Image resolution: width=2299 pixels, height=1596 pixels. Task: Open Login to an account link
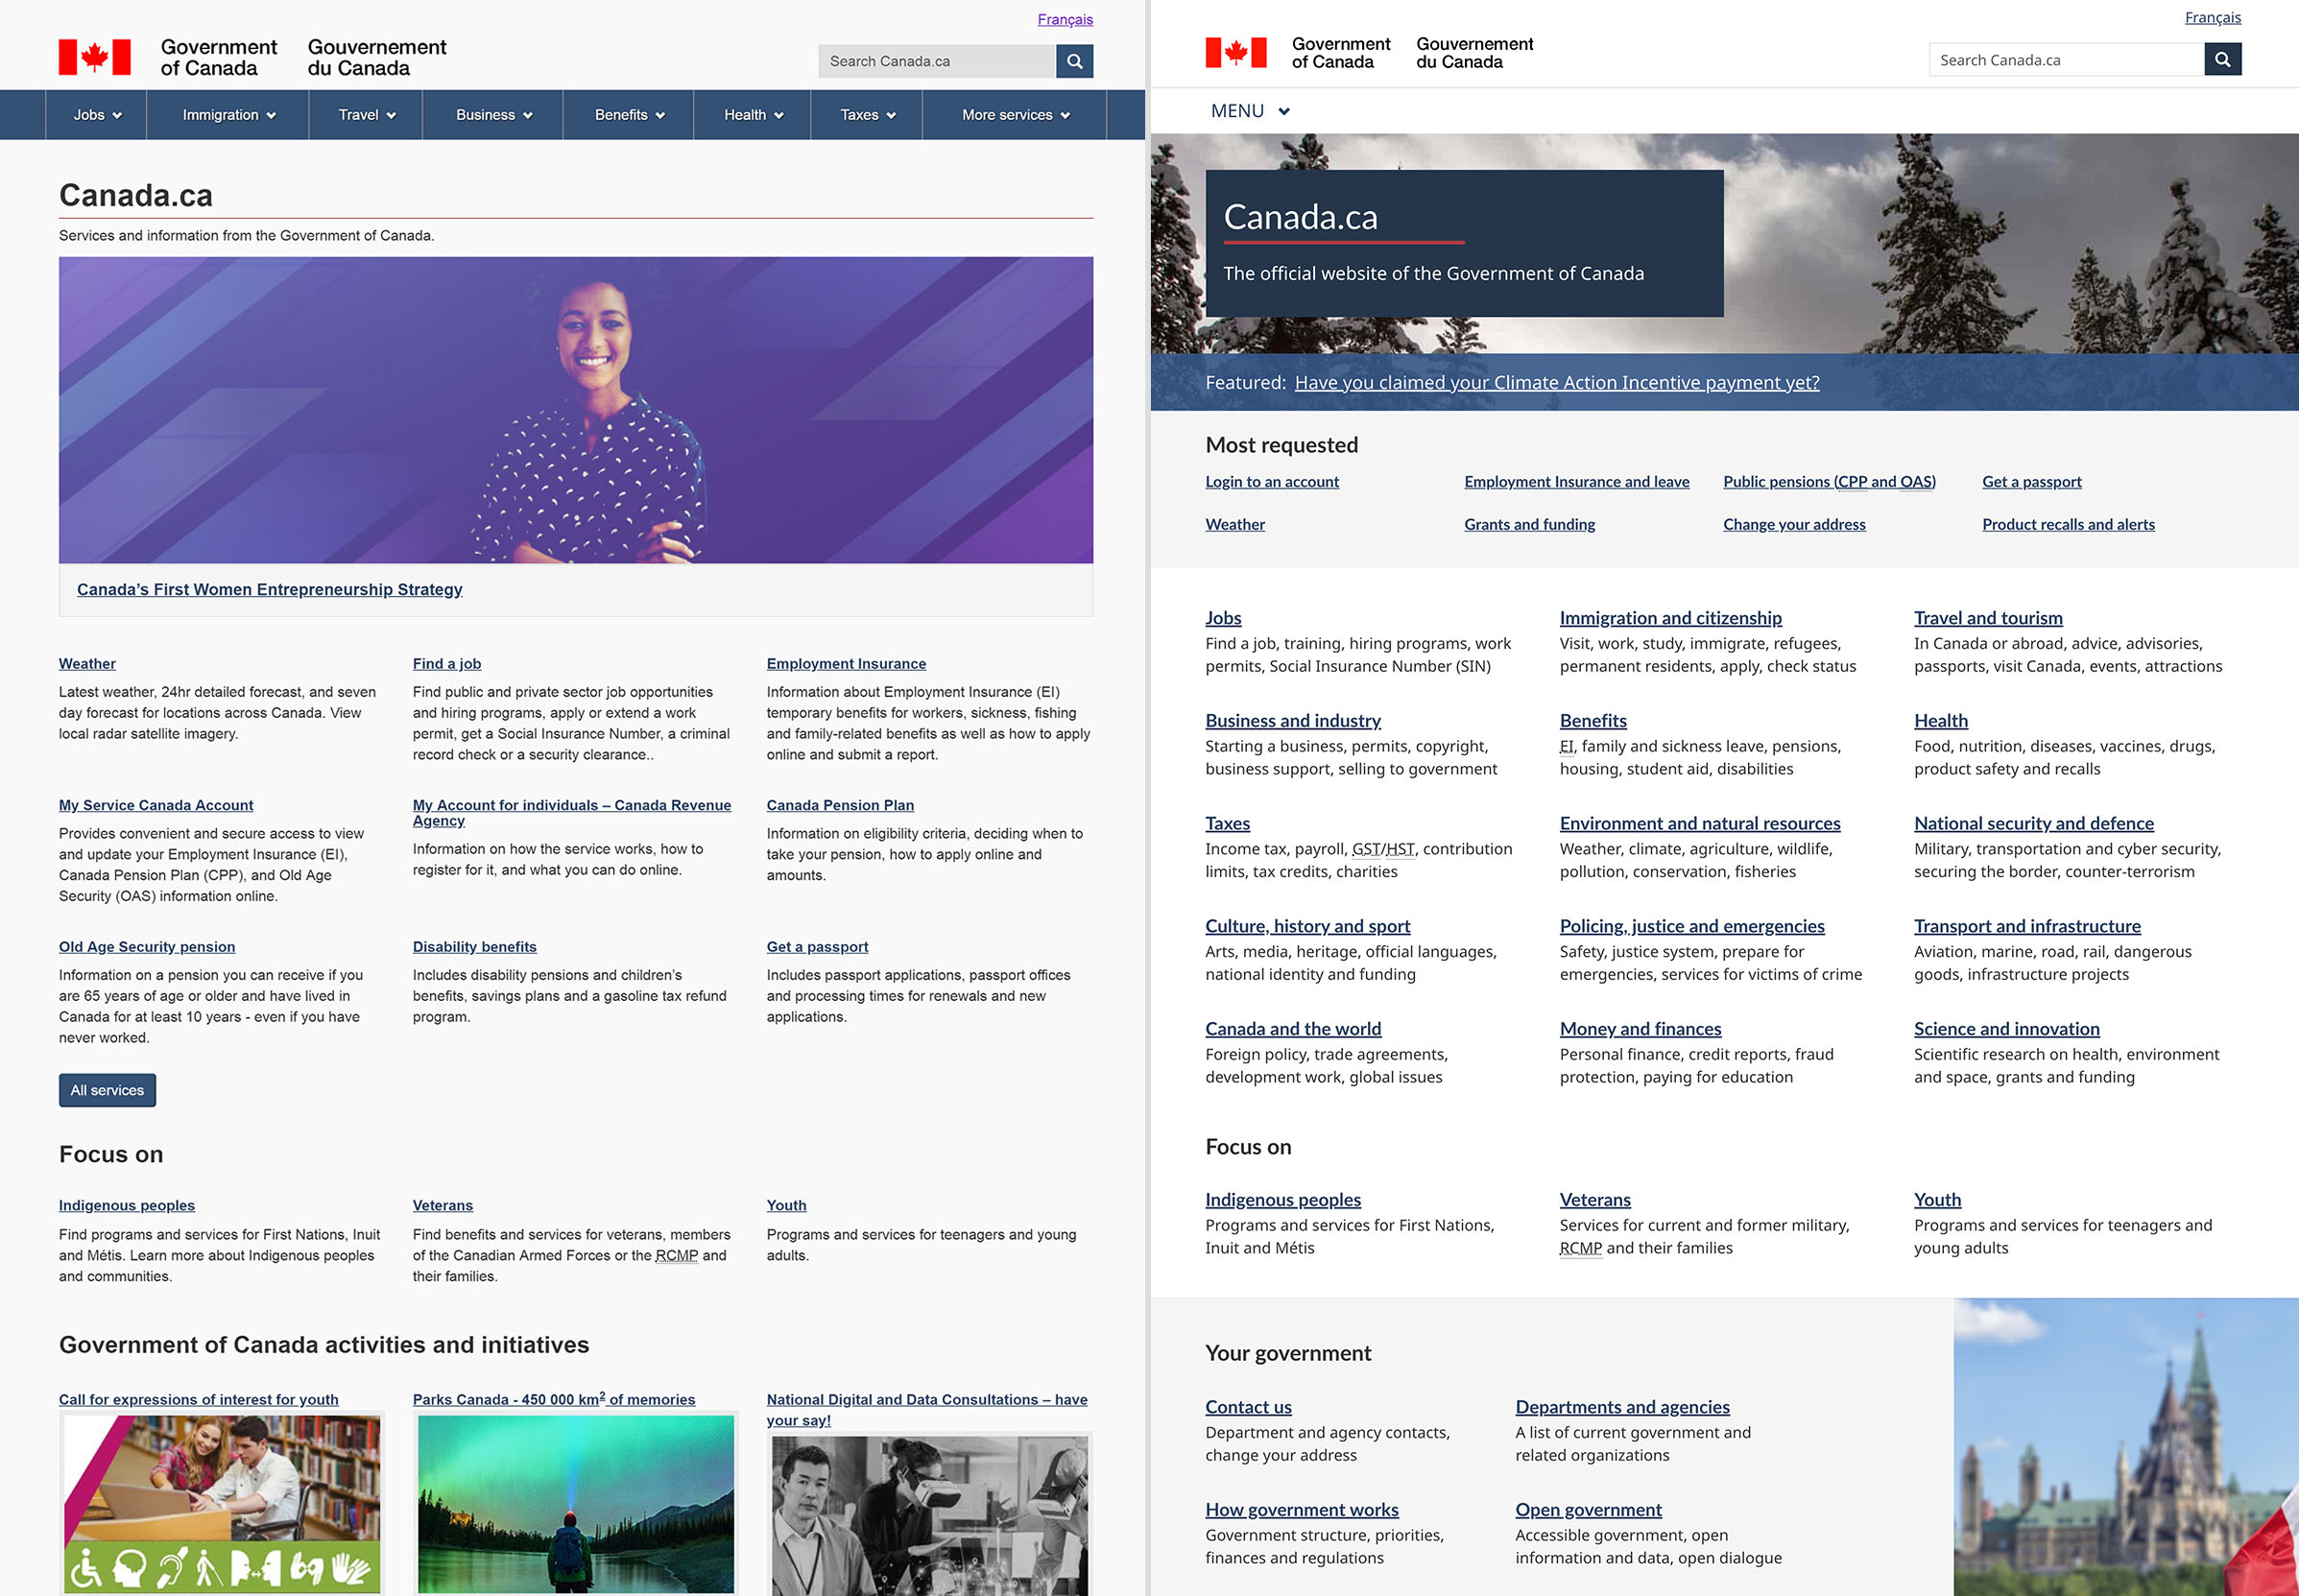coord(1271,482)
